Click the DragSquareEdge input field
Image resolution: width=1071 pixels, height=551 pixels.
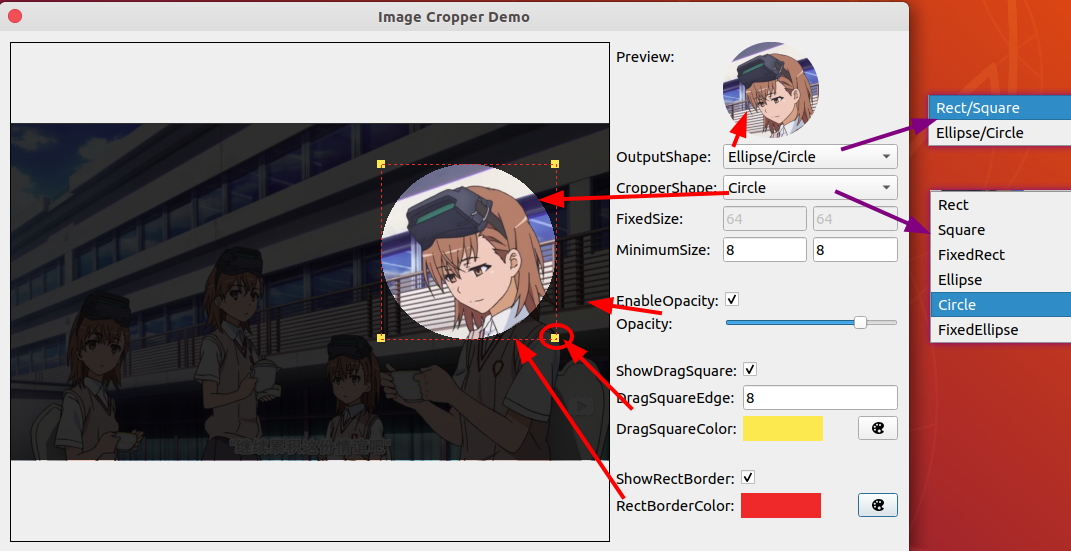click(x=819, y=398)
